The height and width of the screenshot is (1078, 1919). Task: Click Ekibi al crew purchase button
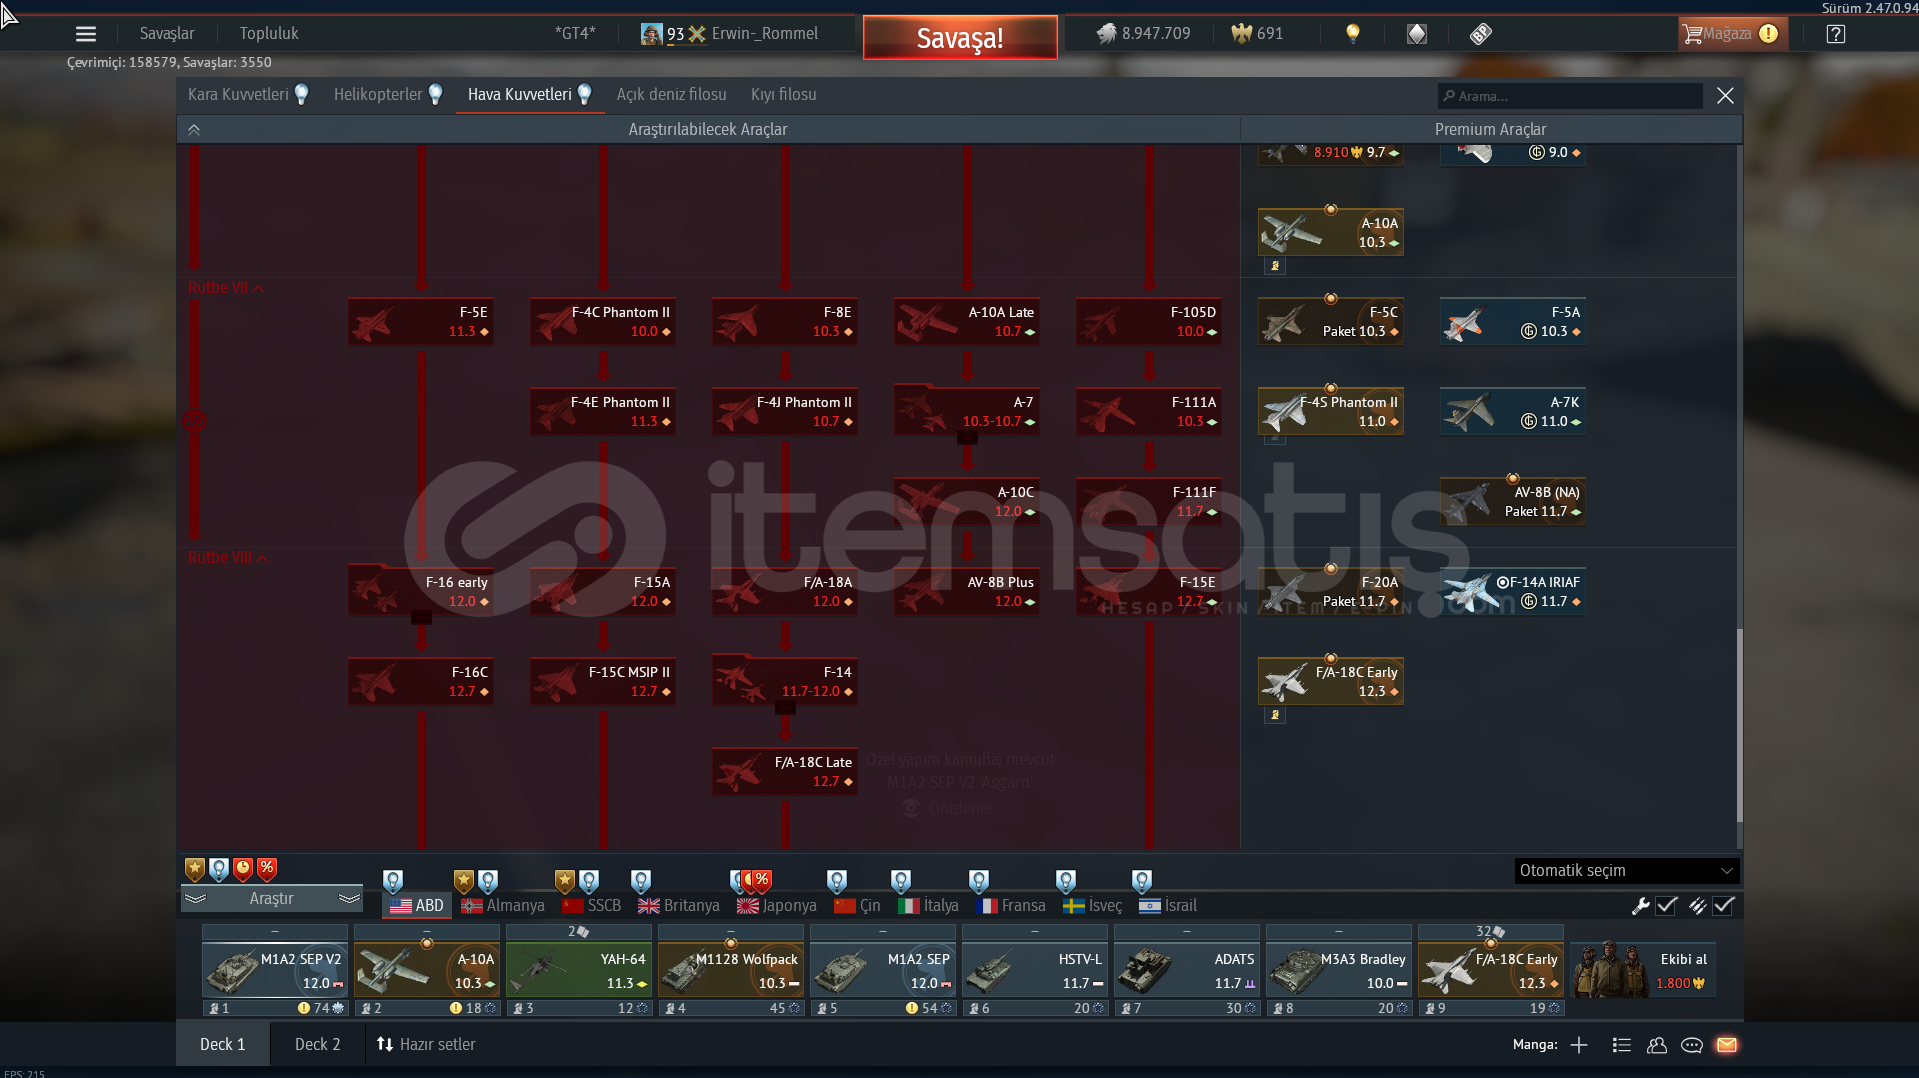pyautogui.click(x=1643, y=971)
